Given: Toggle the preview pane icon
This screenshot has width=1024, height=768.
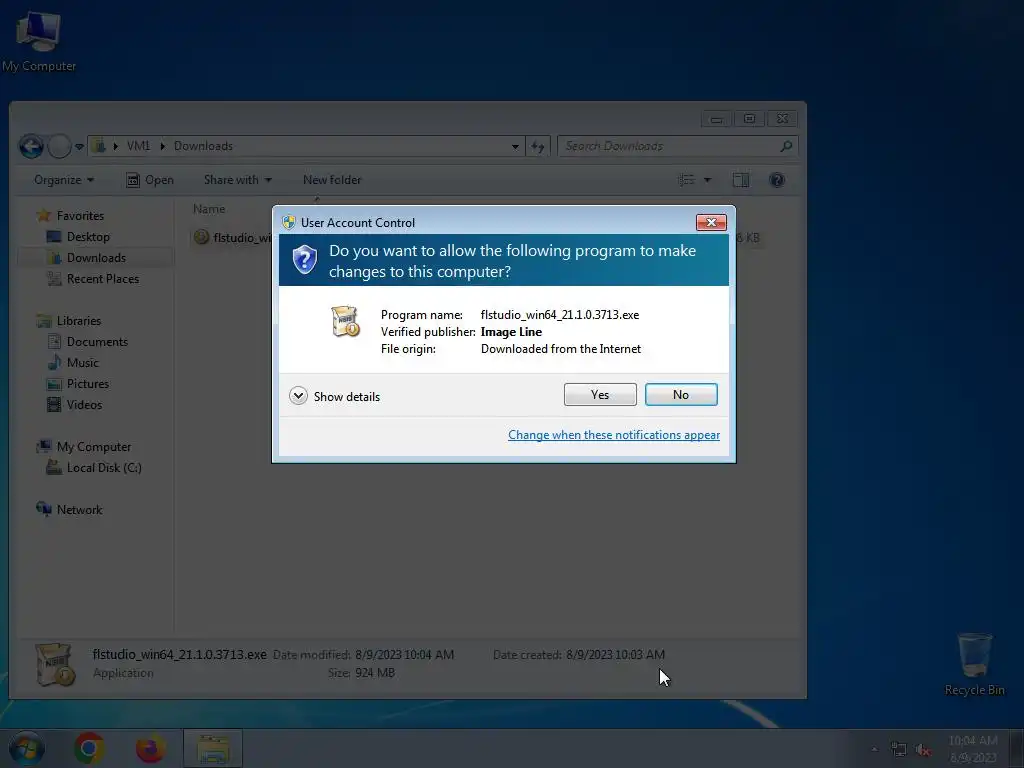Looking at the screenshot, I should pos(741,180).
